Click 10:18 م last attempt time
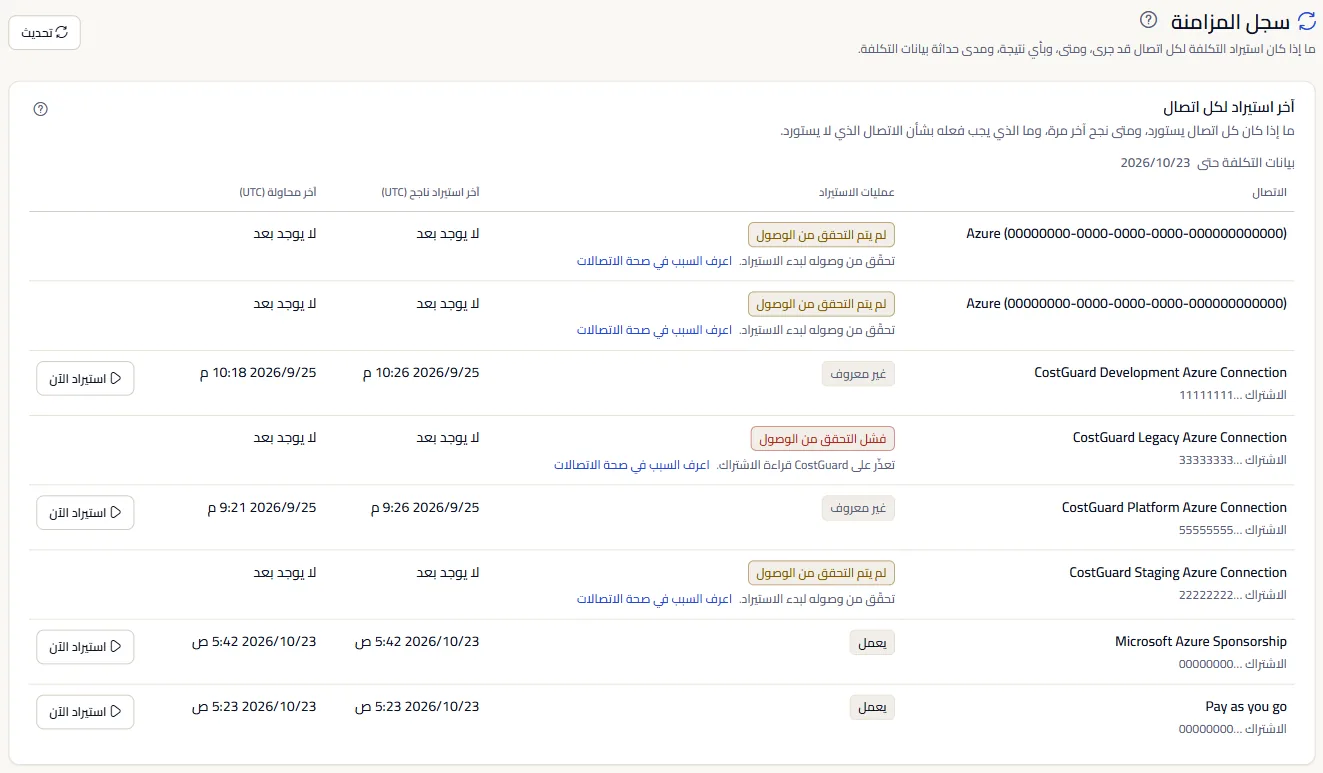Screen dimensions: 1323x773 pos(258,372)
